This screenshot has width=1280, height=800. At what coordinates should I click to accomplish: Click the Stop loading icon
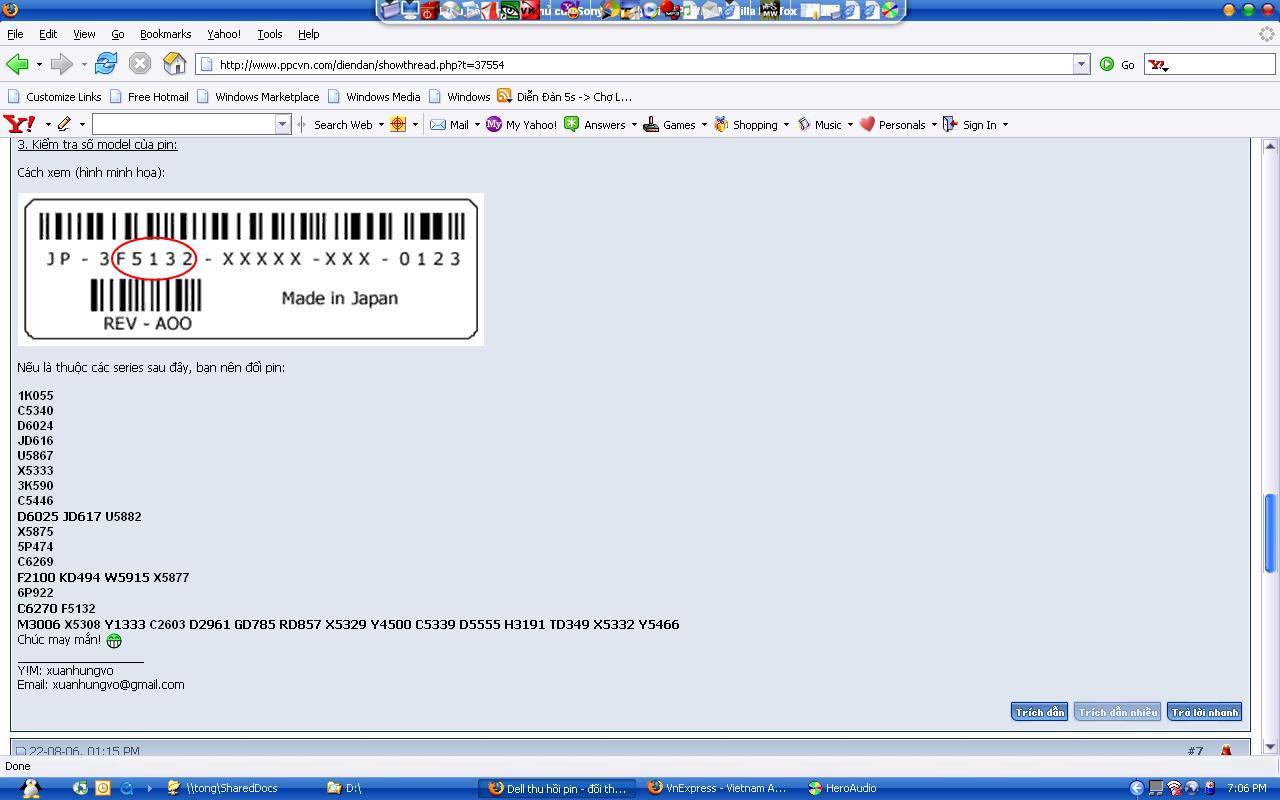(140, 64)
